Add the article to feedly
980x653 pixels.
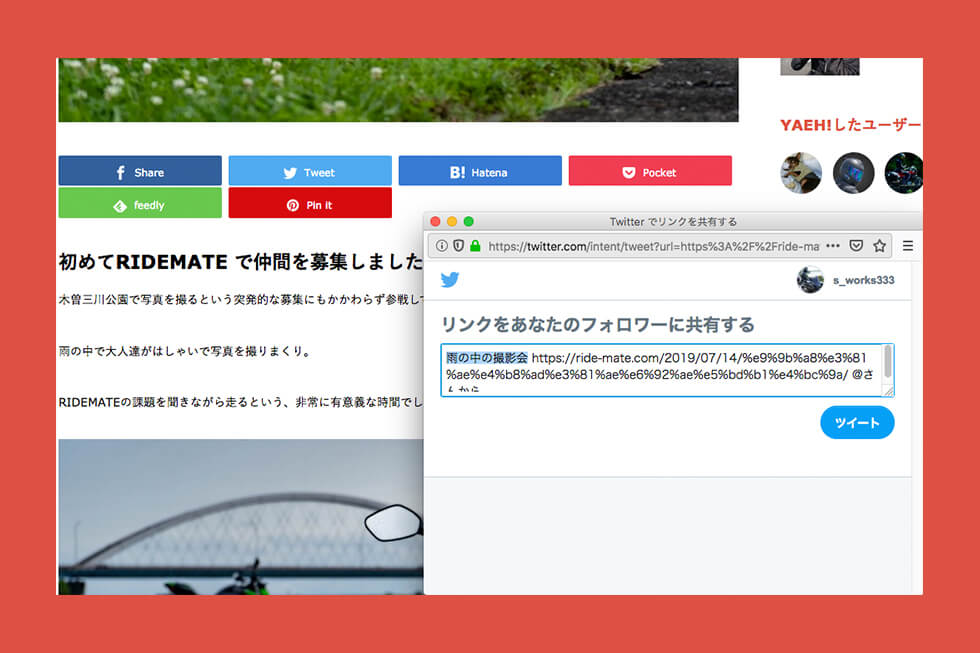point(140,203)
